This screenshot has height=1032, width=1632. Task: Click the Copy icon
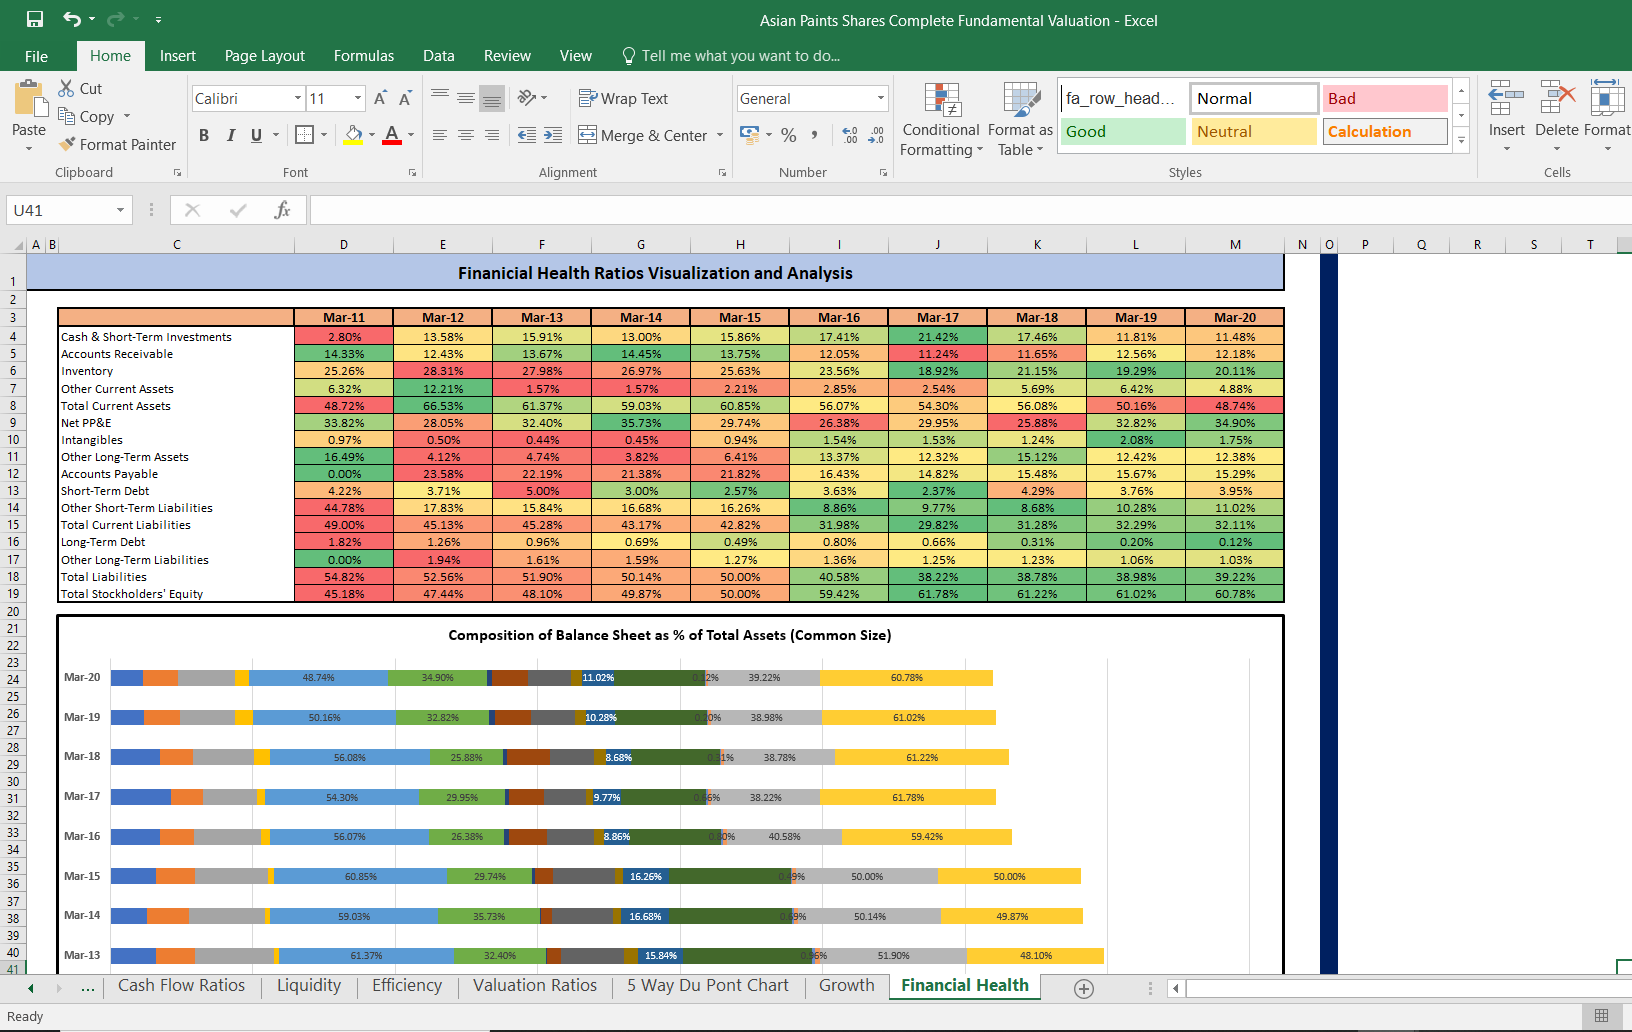(66, 116)
